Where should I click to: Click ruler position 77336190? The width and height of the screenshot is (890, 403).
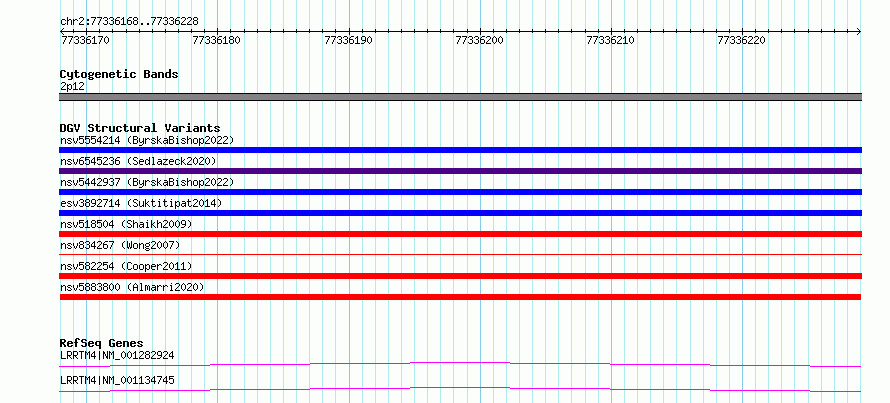coord(349,40)
